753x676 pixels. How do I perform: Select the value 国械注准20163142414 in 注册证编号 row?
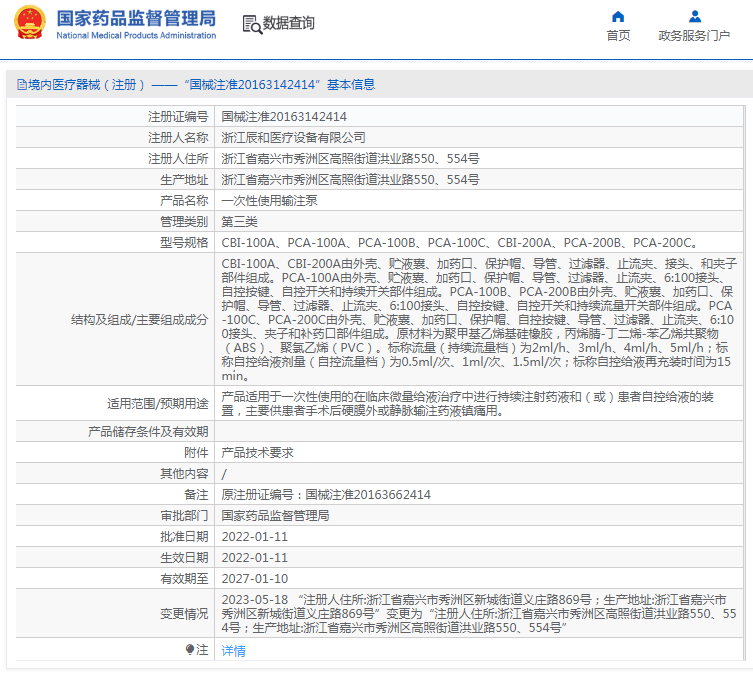[x=284, y=117]
